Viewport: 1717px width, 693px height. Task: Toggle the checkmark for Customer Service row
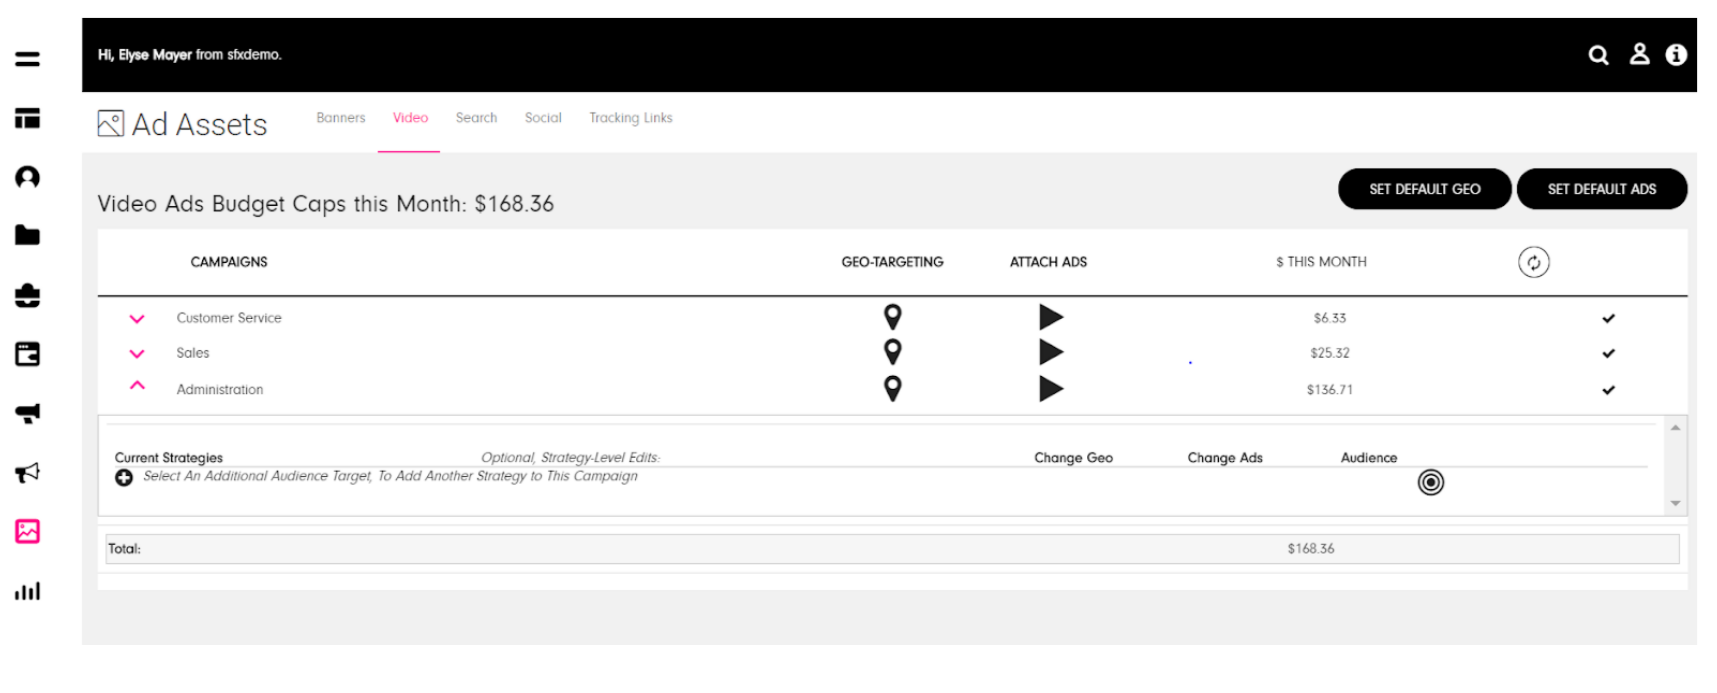coord(1608,318)
